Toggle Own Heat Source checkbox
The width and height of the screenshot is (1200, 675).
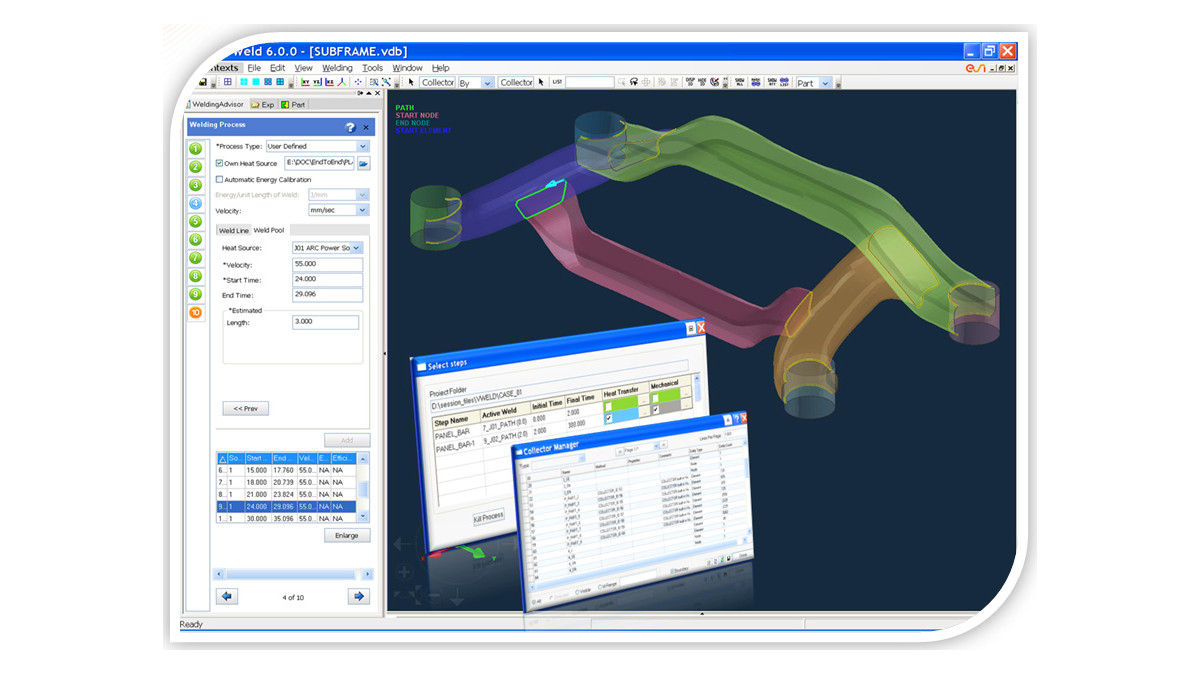[219, 163]
